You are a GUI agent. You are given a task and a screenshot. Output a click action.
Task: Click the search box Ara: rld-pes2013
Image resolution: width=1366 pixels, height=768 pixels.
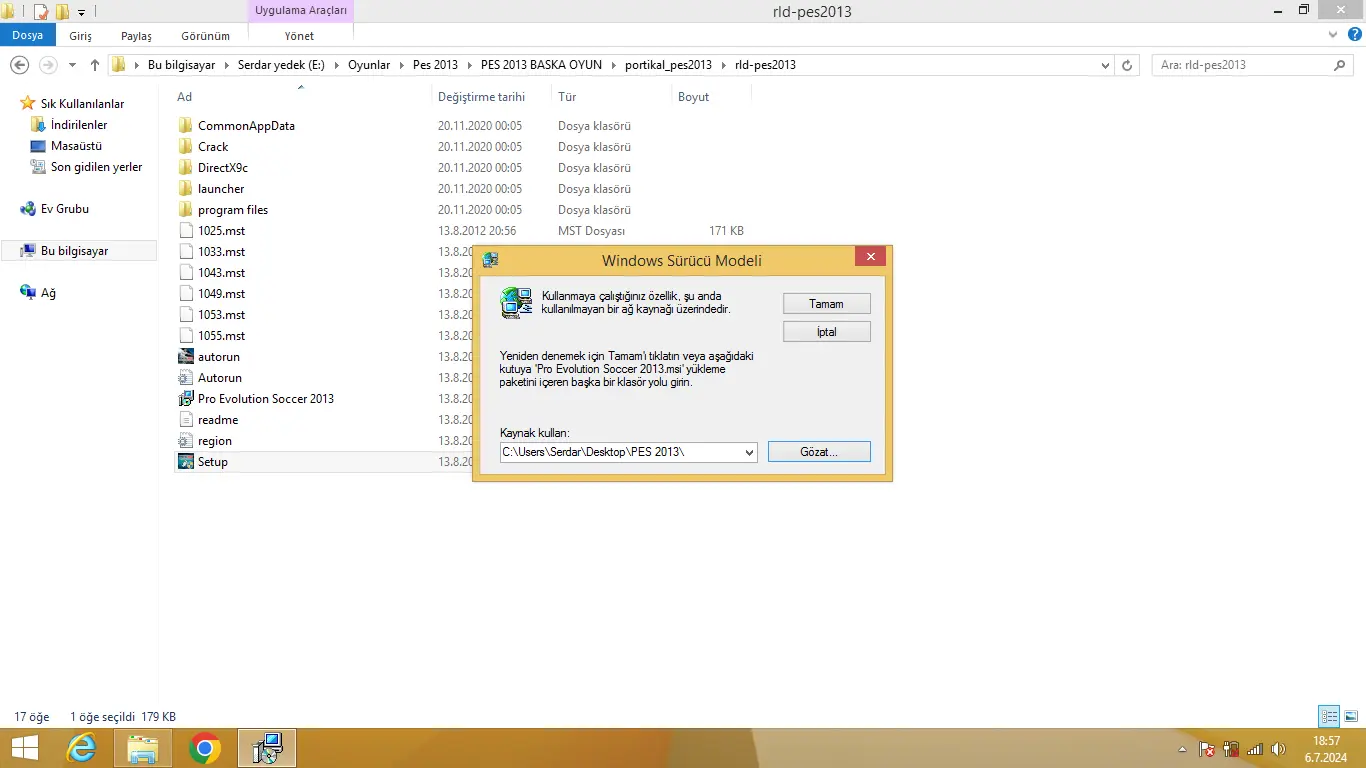[1254, 65]
